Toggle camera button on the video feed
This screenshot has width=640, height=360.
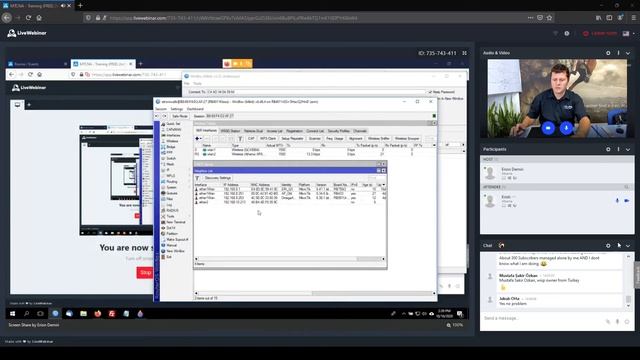point(548,128)
